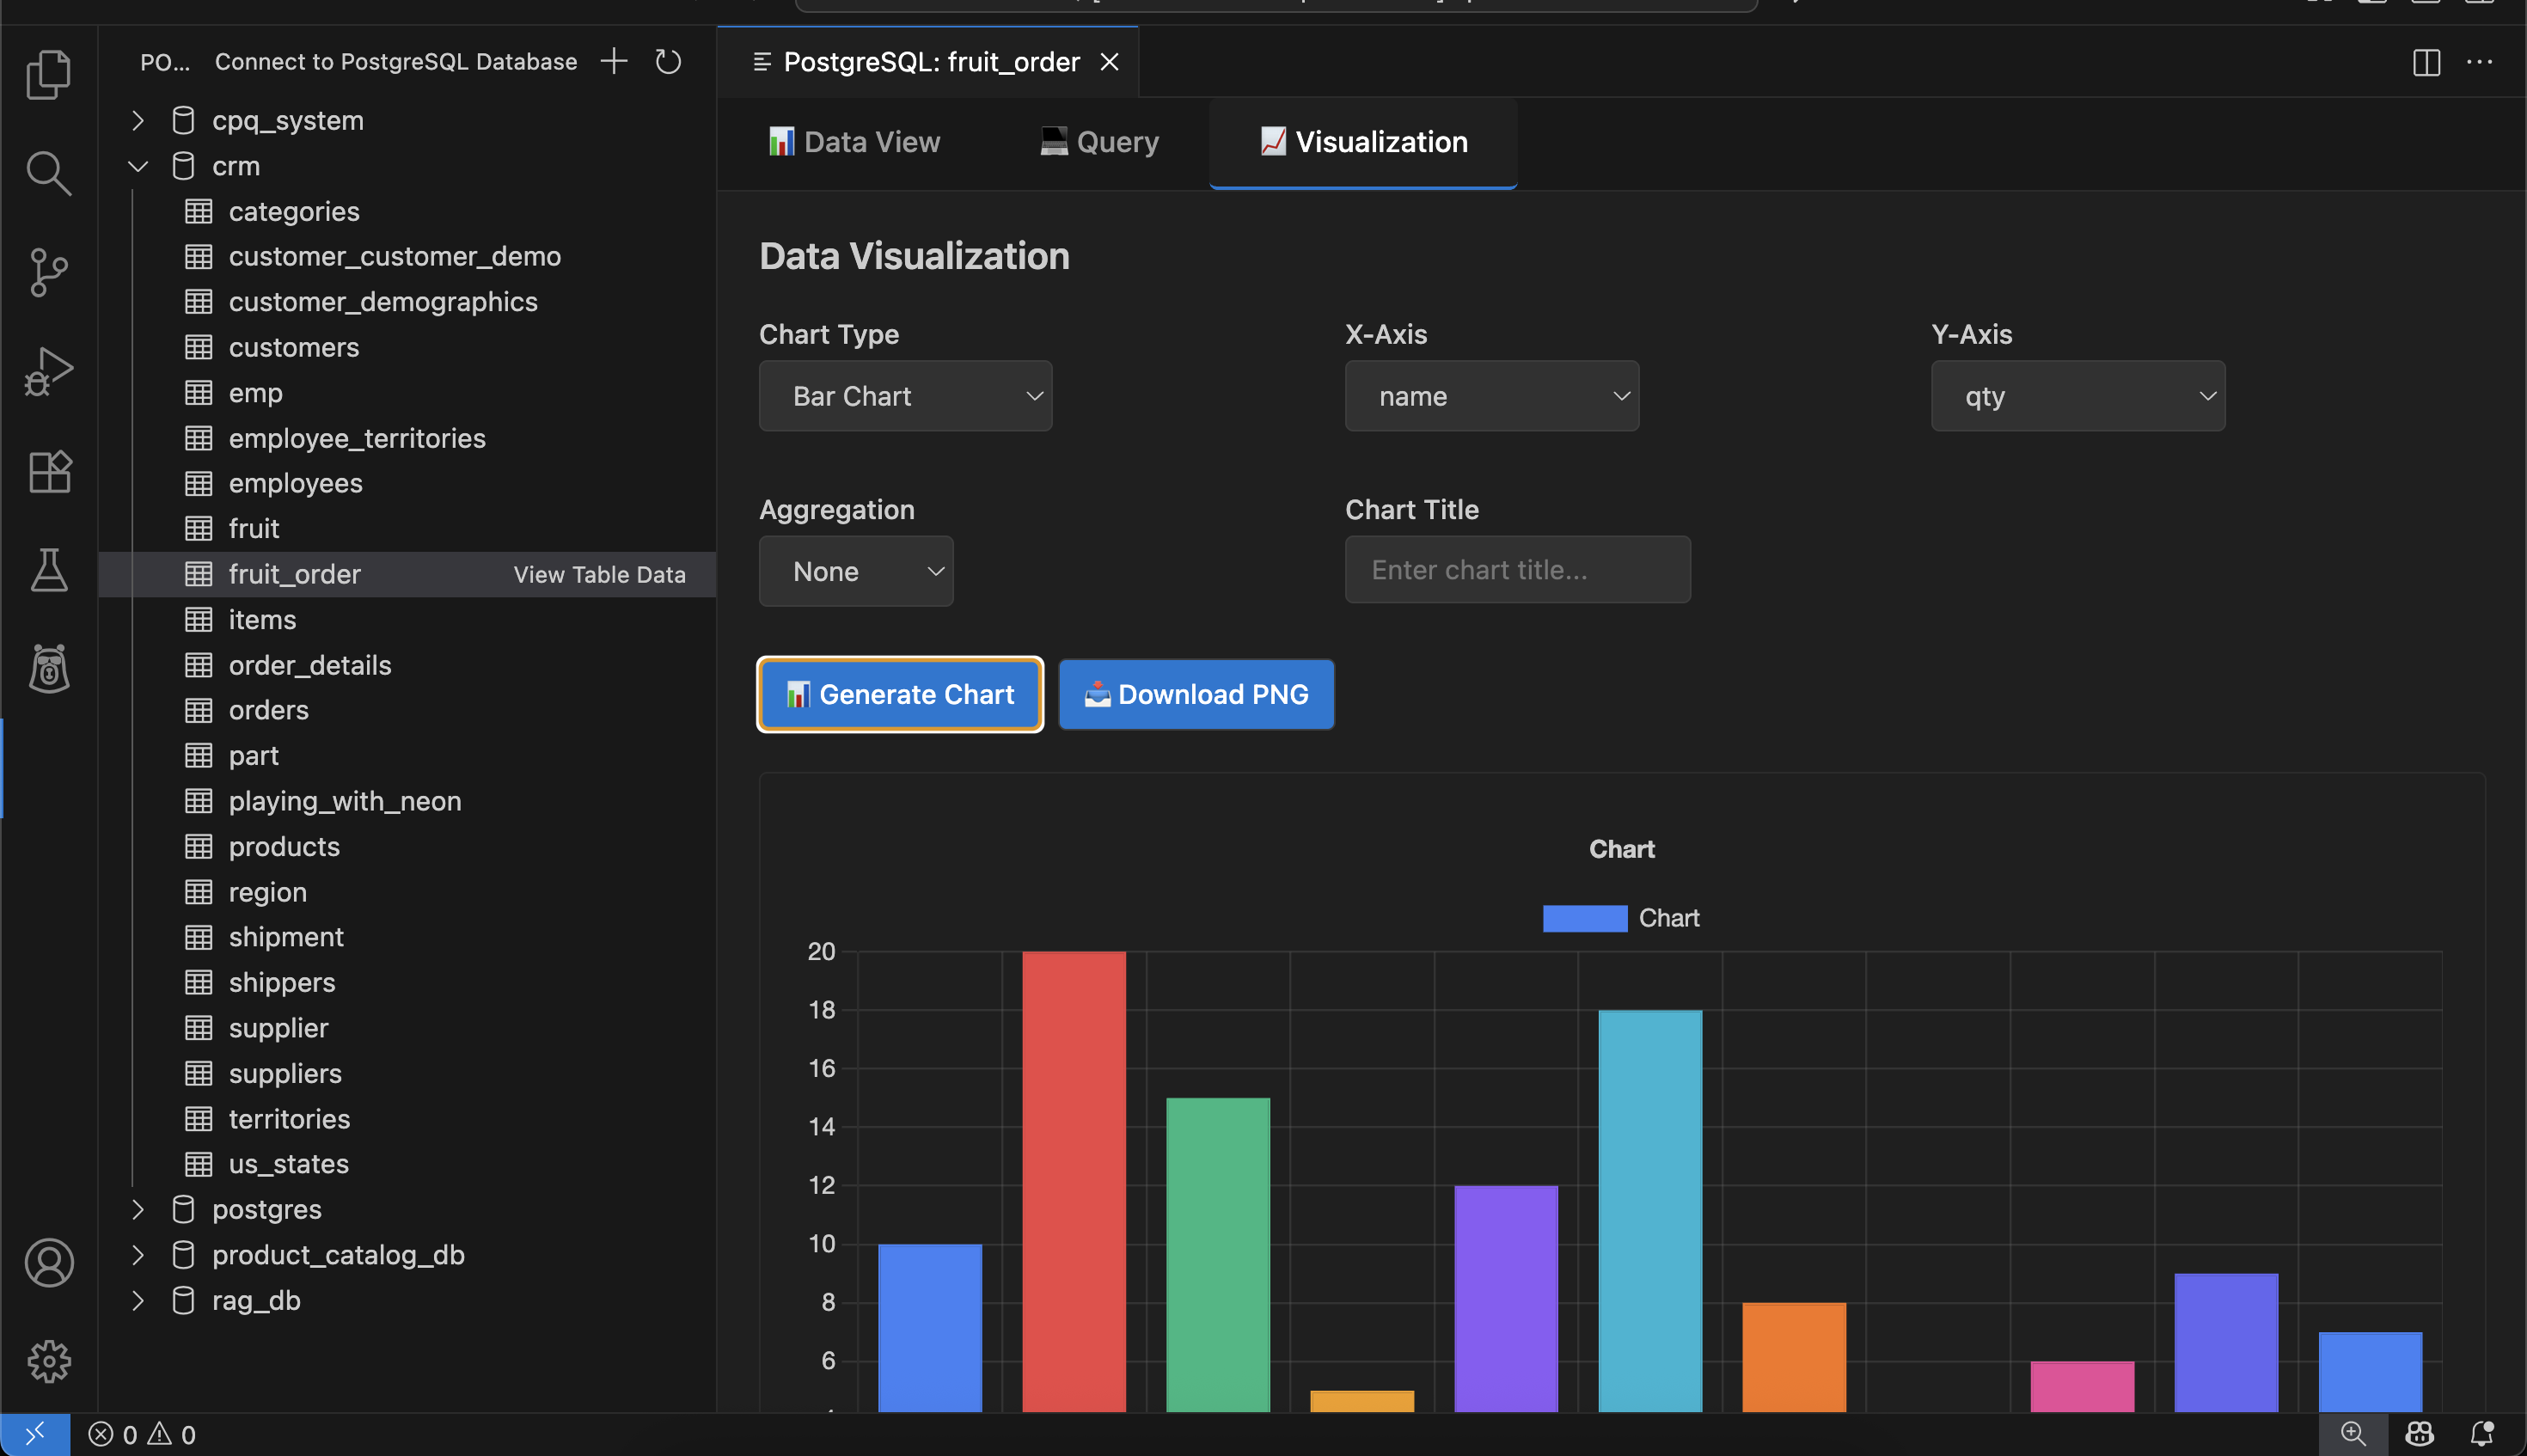The width and height of the screenshot is (2527, 1456).
Task: Refresh the database connections list
Action: [x=668, y=62]
